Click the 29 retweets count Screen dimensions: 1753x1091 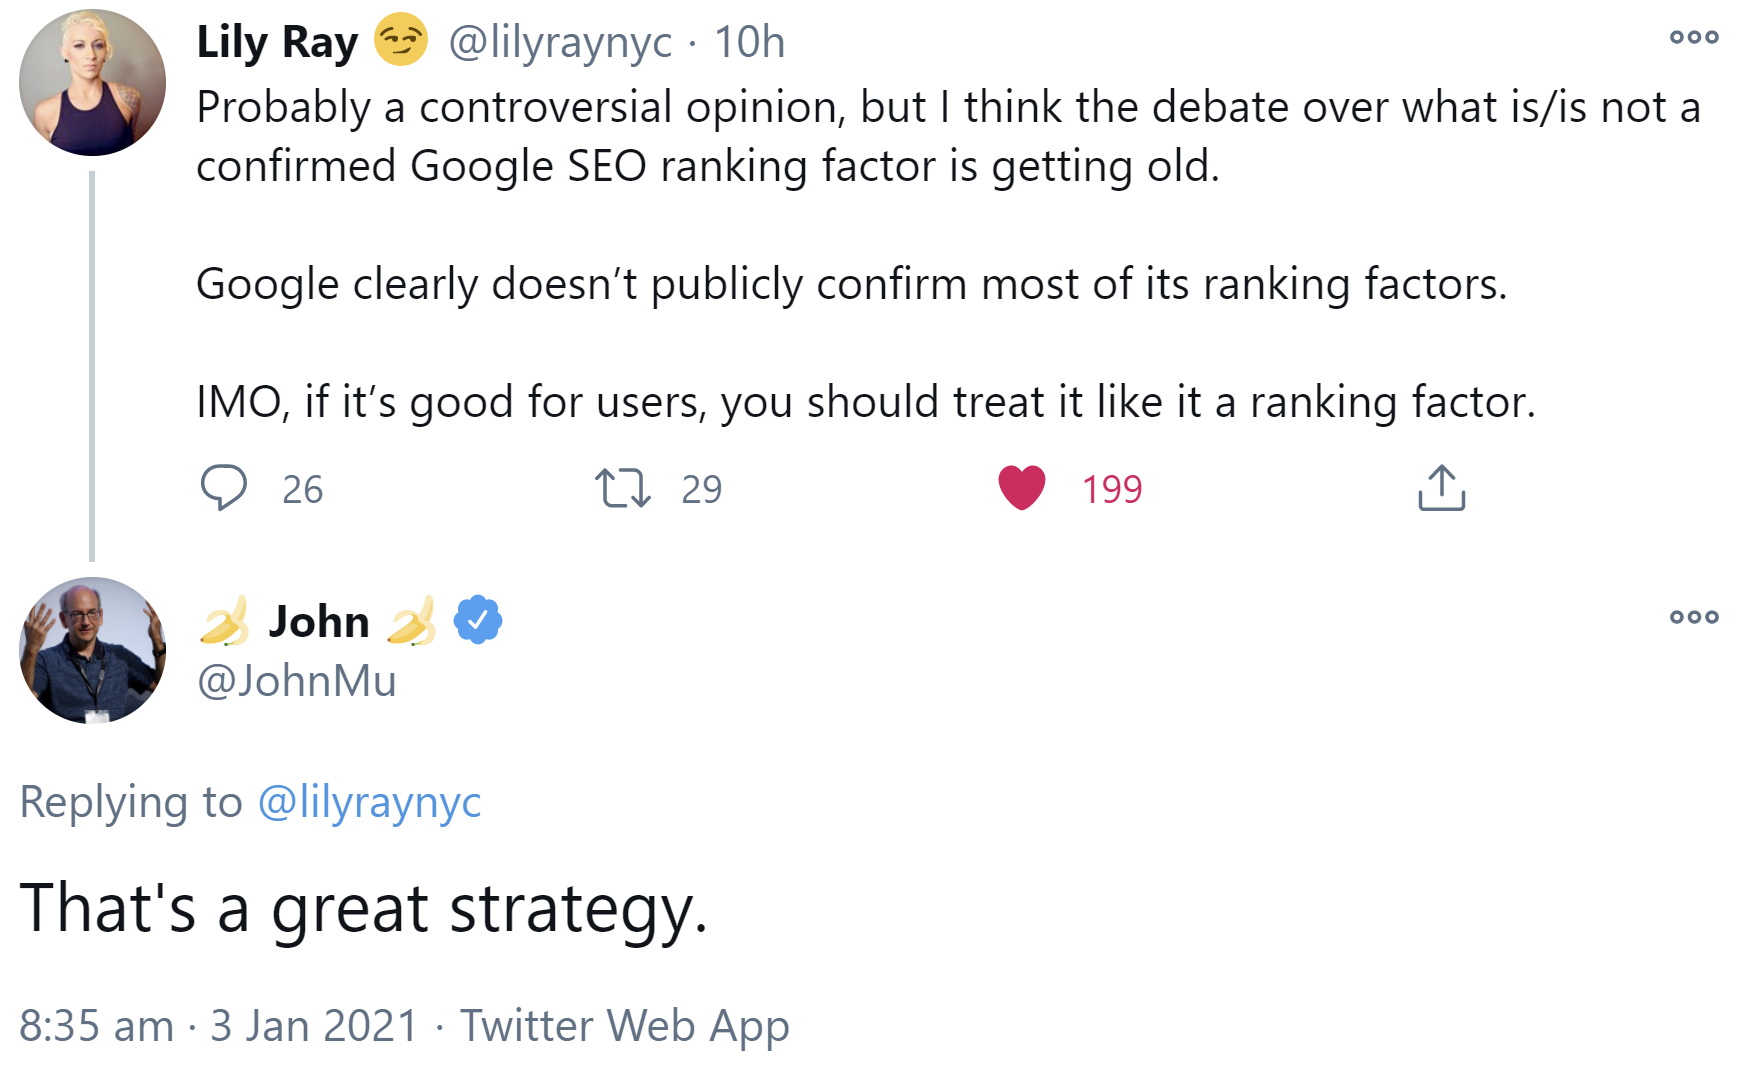point(701,489)
